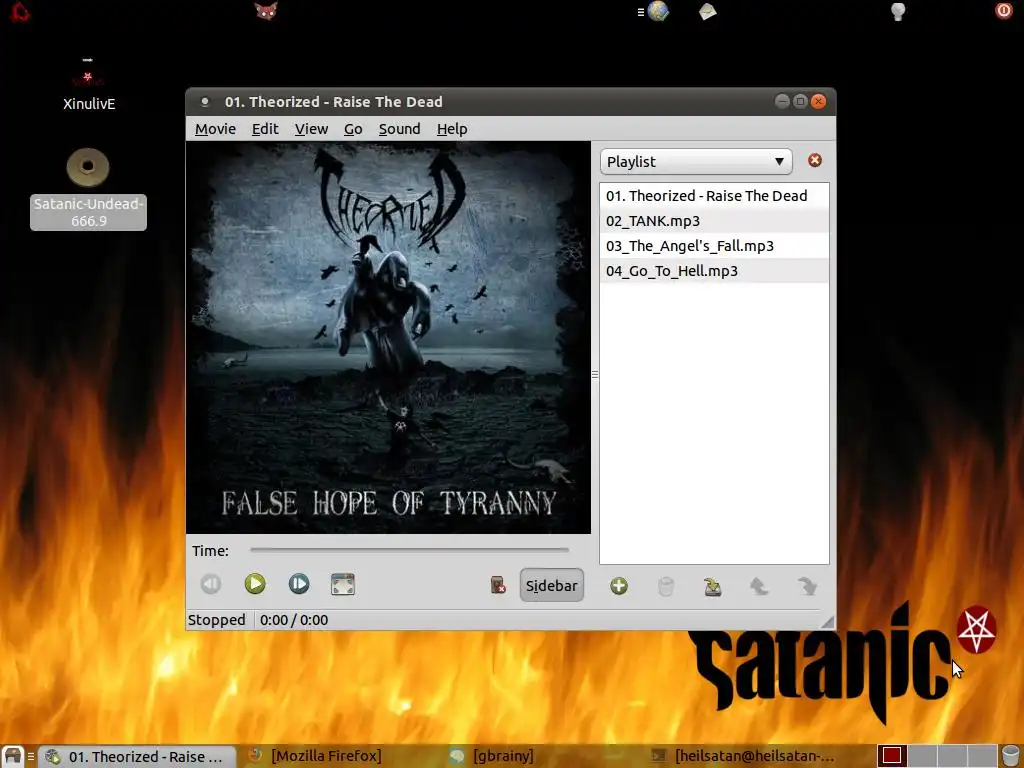
Task: Switch to heilsatan terminal taskbar entry
Action: click(x=744, y=756)
